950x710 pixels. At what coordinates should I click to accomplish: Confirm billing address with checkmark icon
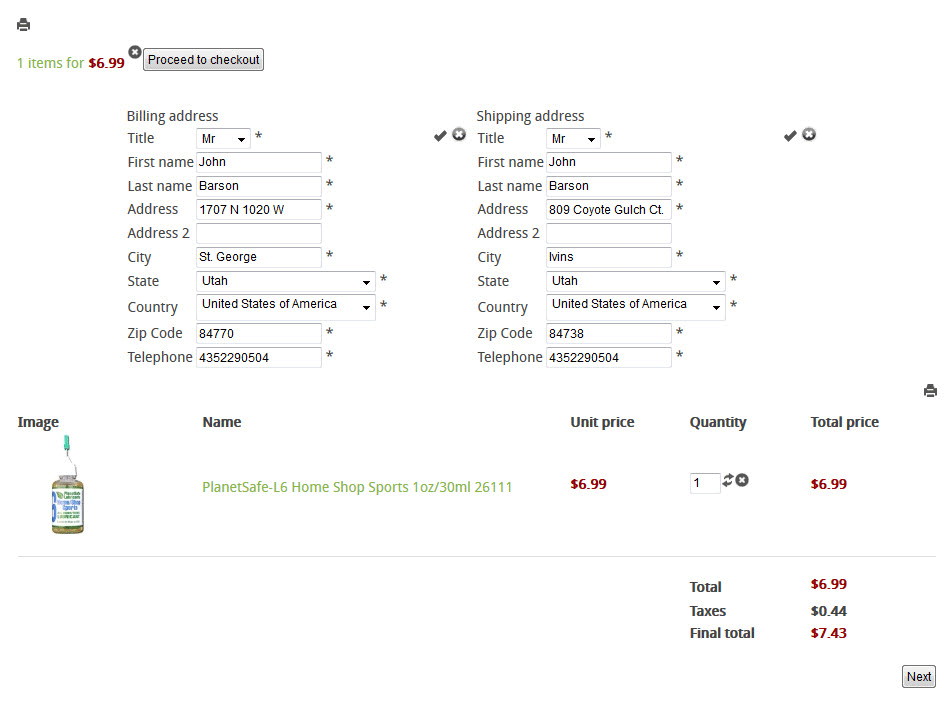click(440, 136)
